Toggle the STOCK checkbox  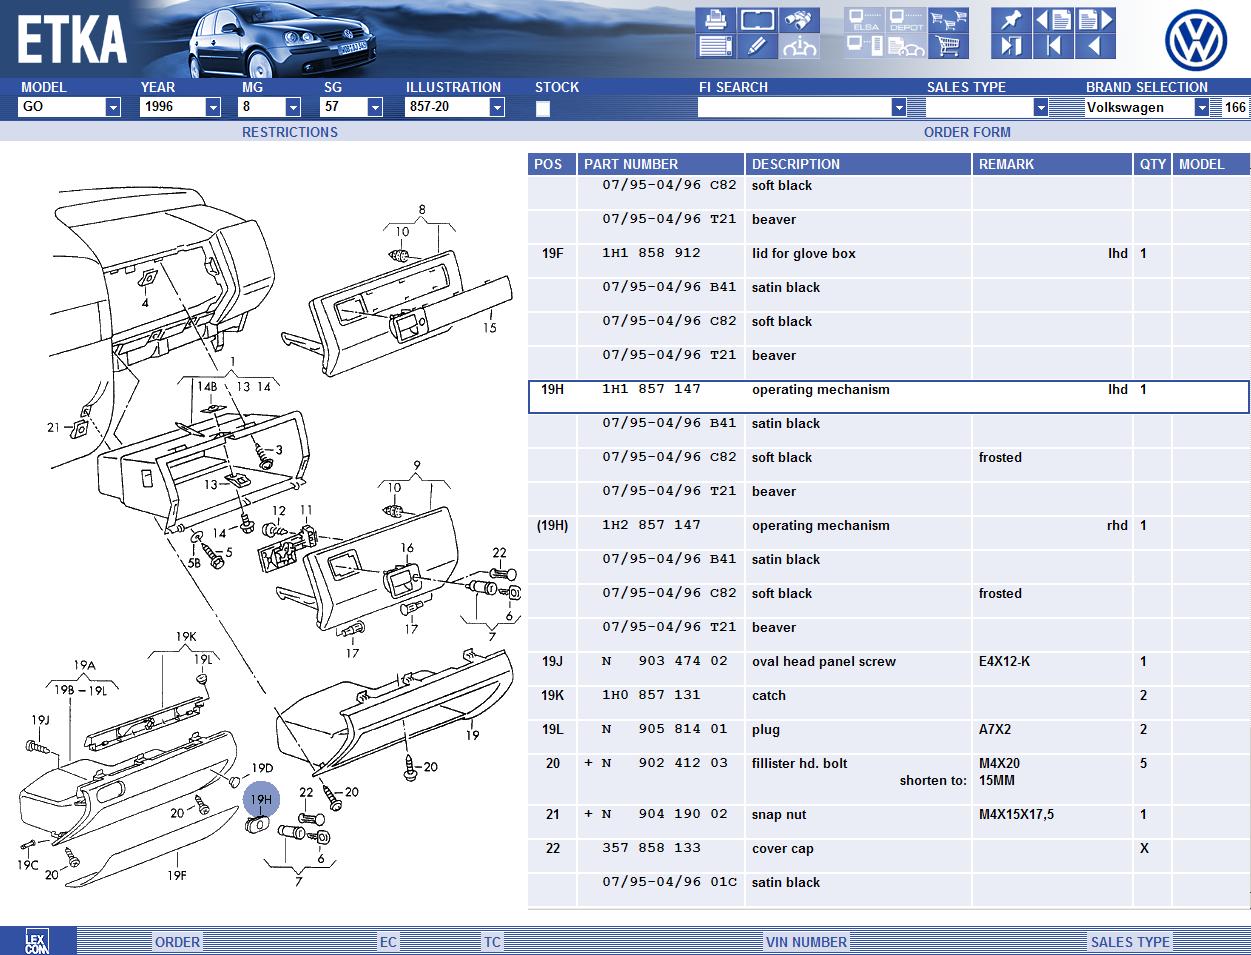(543, 109)
